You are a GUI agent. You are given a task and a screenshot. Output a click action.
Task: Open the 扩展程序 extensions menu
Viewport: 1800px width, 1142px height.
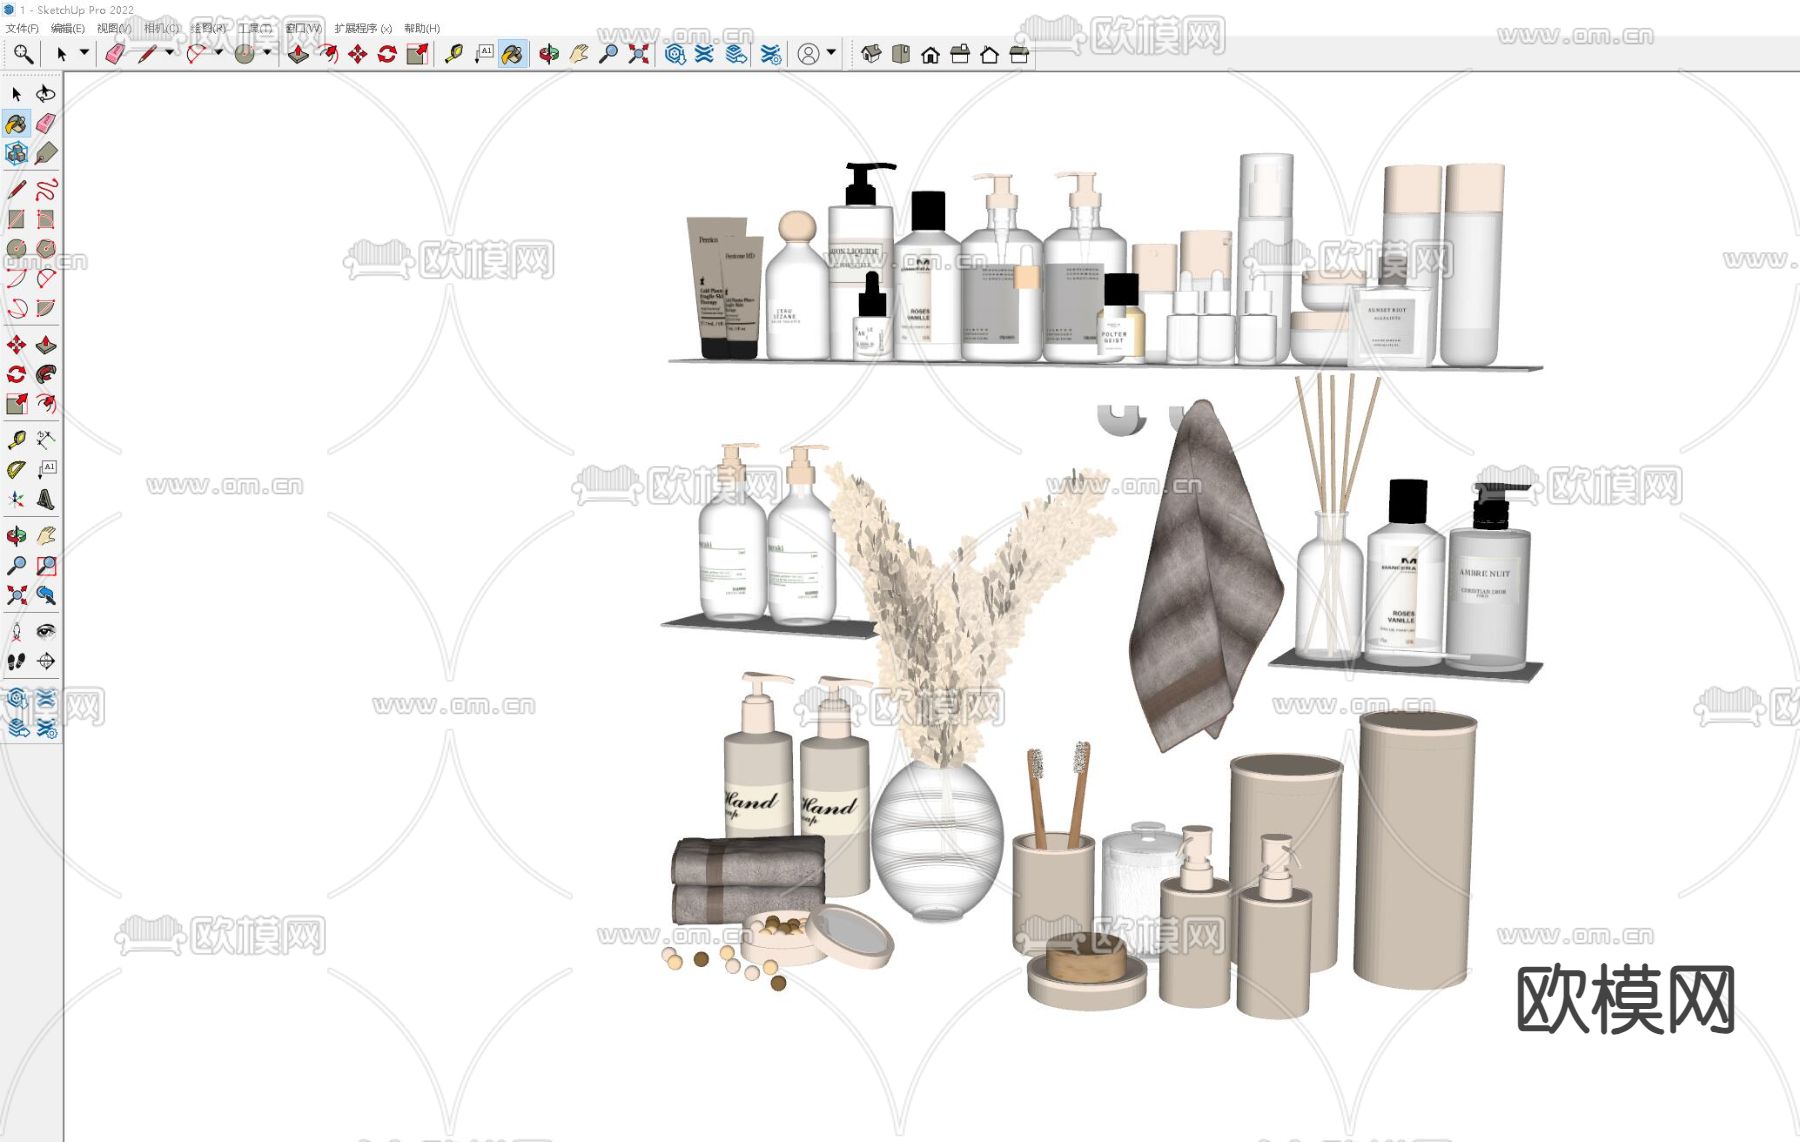coord(362,28)
